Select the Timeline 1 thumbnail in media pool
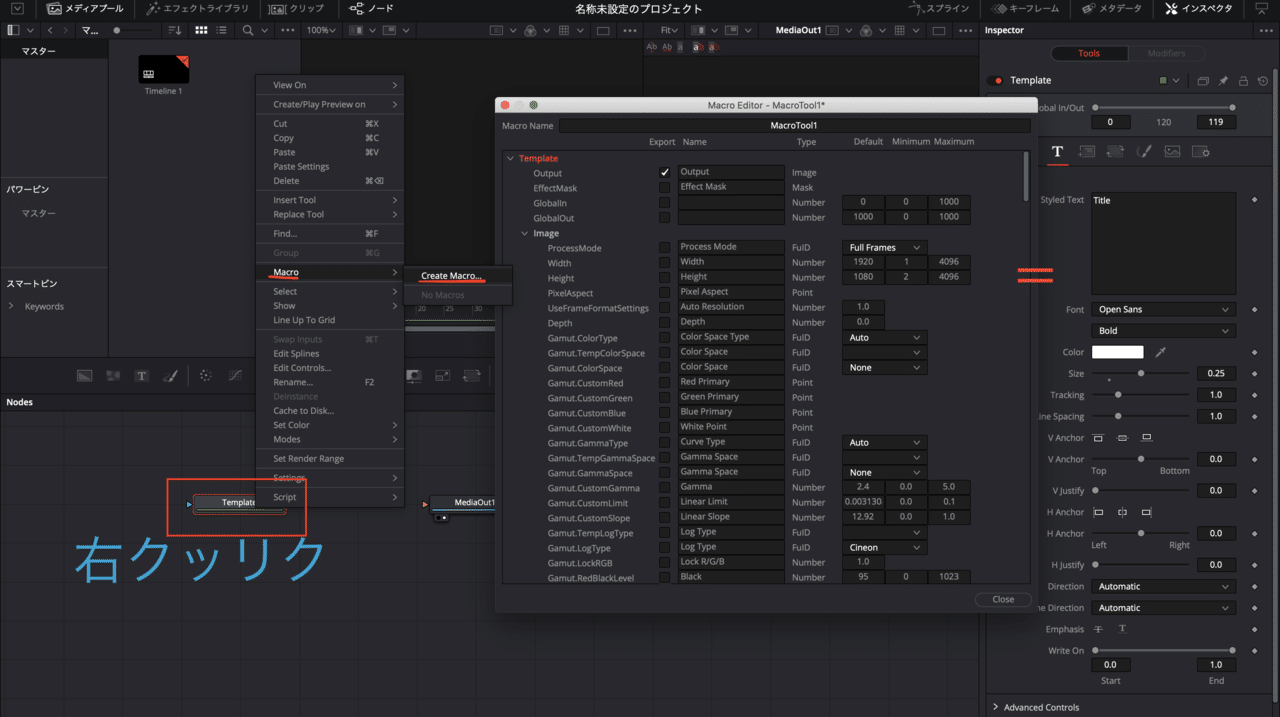This screenshot has width=1280, height=717. [164, 69]
